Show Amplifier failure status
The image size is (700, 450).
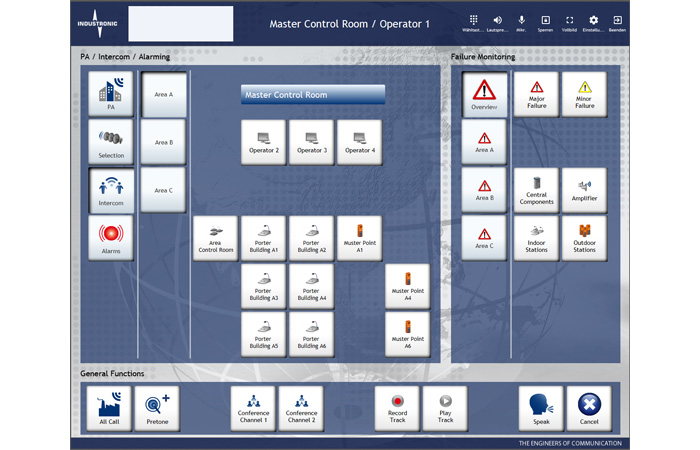point(585,190)
